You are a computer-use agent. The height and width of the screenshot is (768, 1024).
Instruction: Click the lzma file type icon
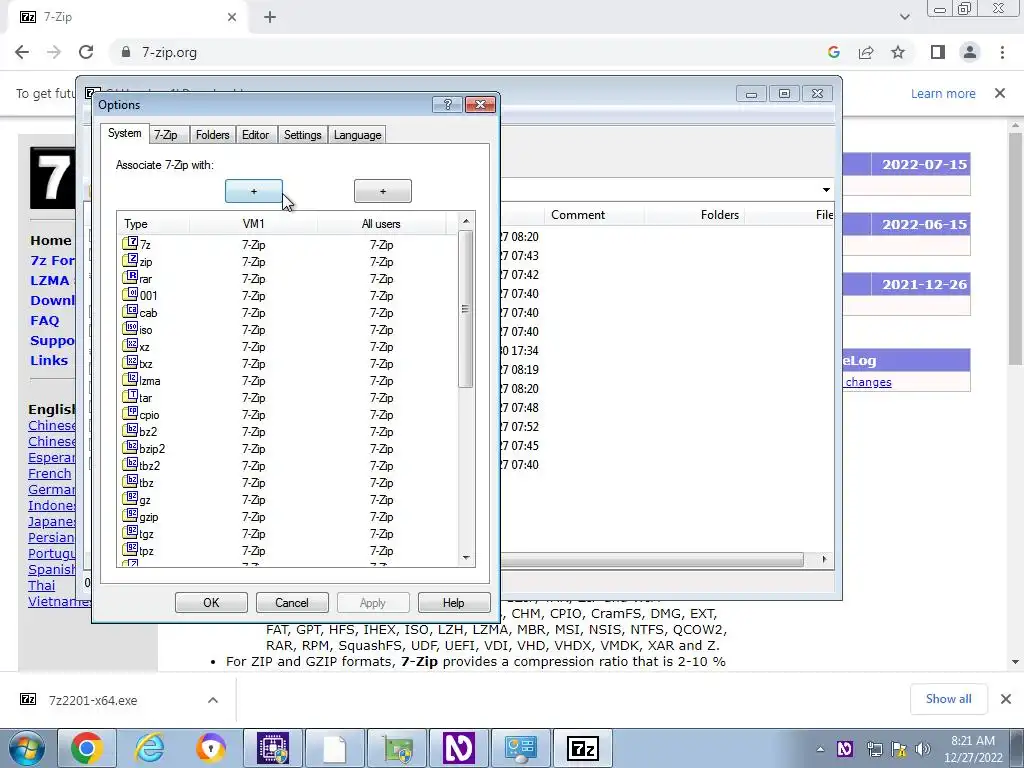(130, 379)
